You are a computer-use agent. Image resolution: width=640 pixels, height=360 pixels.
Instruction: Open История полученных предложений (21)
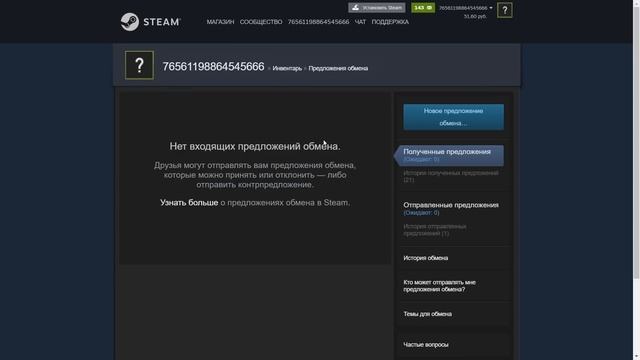(451, 176)
